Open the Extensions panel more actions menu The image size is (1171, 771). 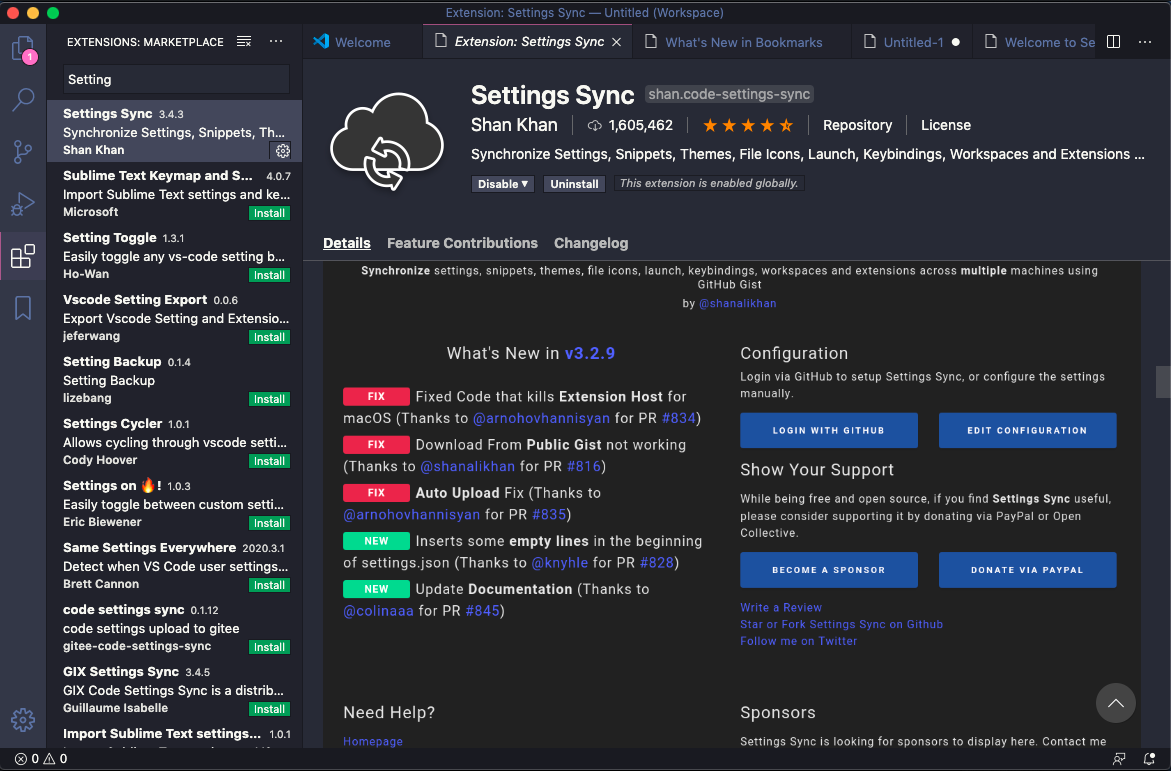point(276,41)
